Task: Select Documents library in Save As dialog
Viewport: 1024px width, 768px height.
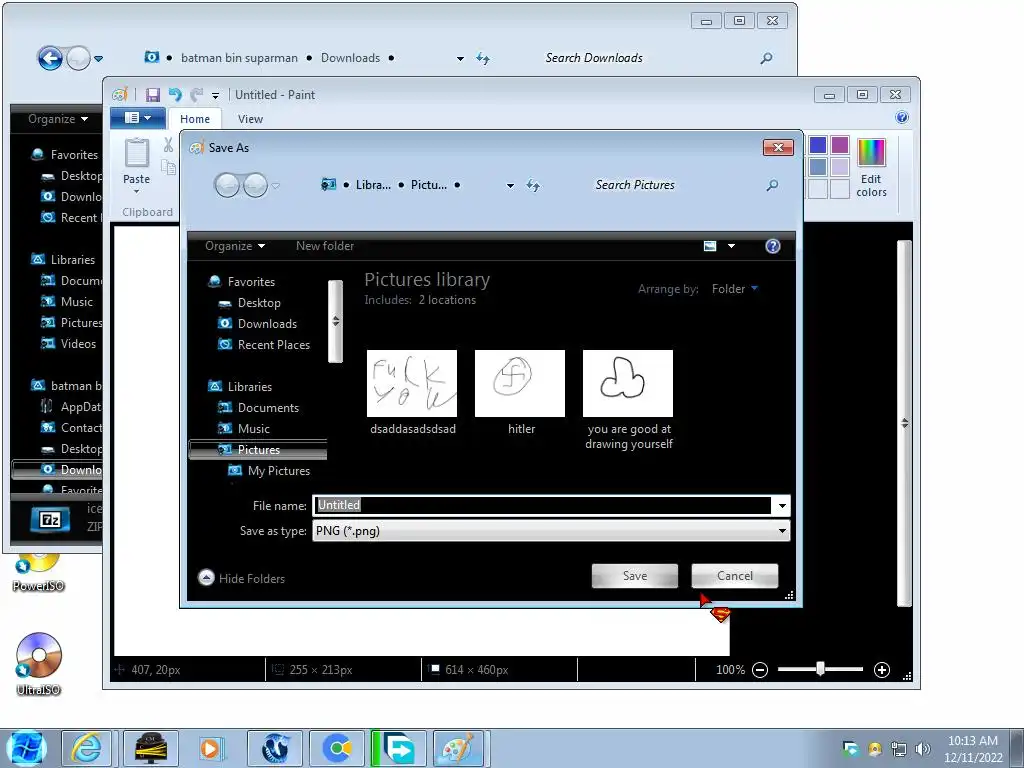Action: [268, 408]
